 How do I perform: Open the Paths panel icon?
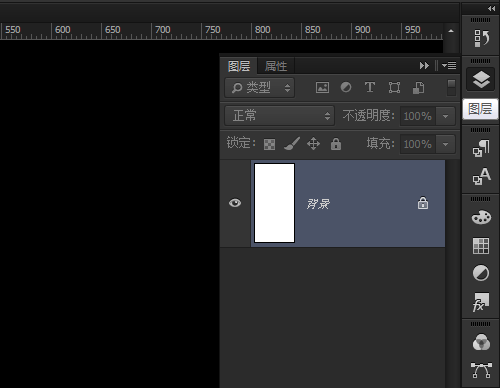coord(481,370)
